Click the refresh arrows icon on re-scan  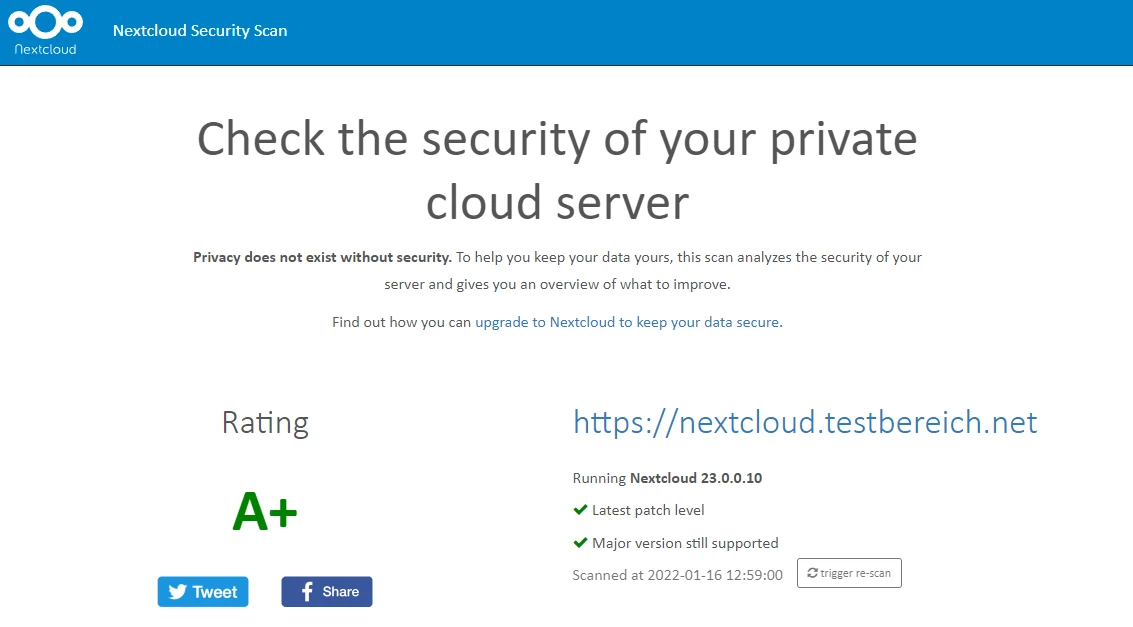812,573
